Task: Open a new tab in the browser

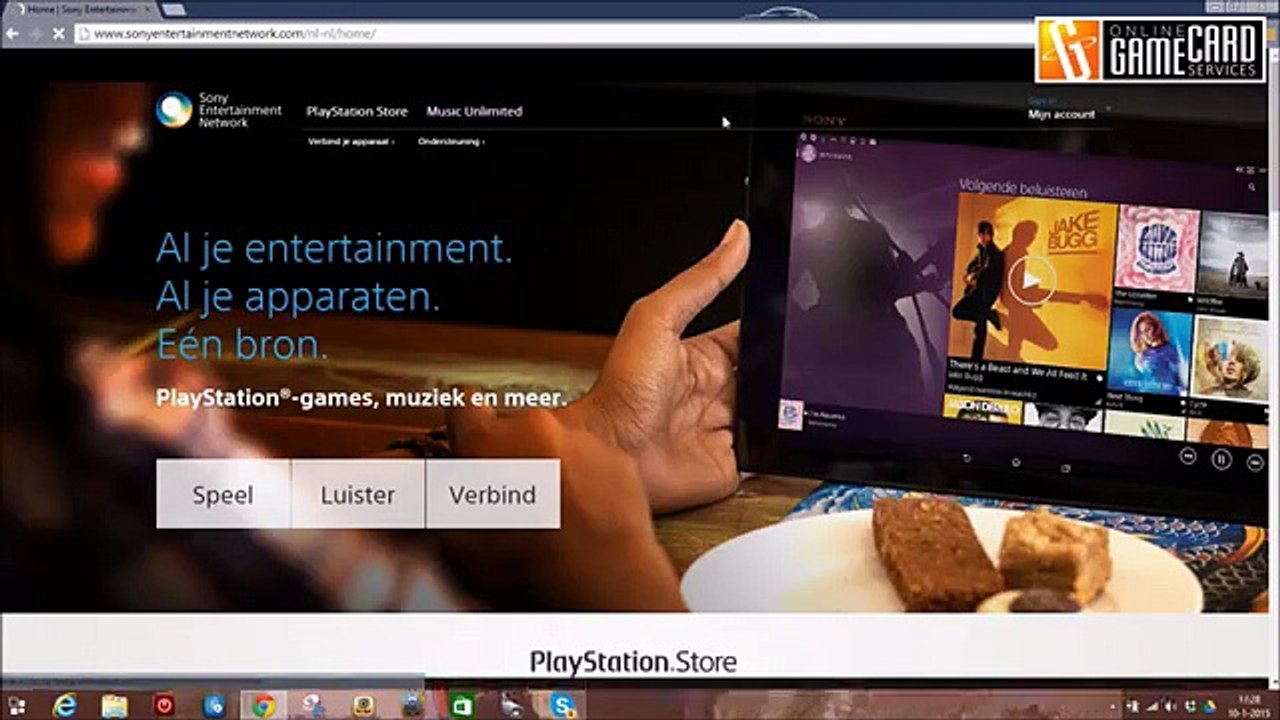Action: 173,9
